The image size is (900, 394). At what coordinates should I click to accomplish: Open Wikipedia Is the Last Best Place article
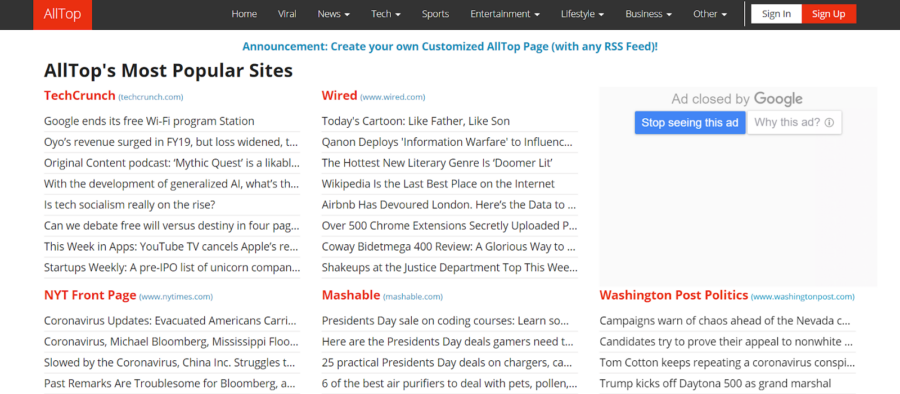click(439, 184)
